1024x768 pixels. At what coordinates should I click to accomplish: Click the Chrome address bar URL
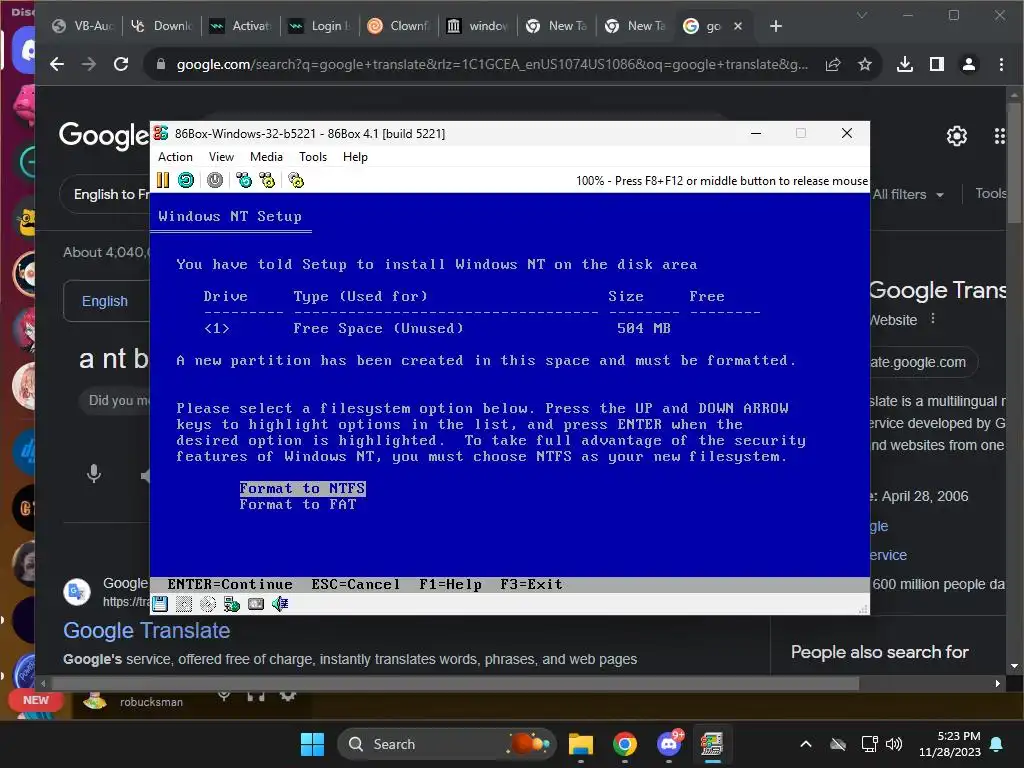pyautogui.click(x=492, y=64)
